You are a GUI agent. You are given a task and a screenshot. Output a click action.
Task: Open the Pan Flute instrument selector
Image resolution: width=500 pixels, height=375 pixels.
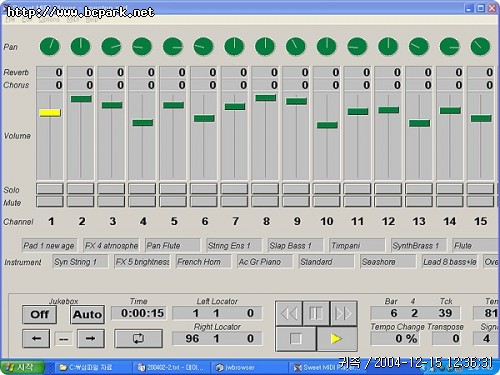pos(173,246)
